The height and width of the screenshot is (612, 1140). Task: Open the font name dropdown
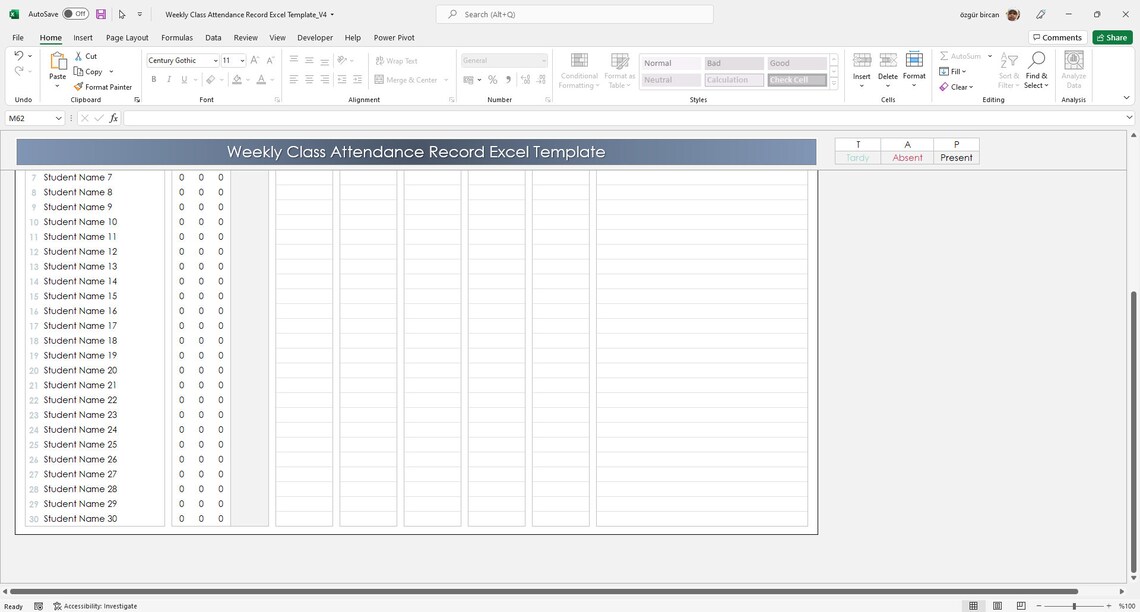[216, 60]
